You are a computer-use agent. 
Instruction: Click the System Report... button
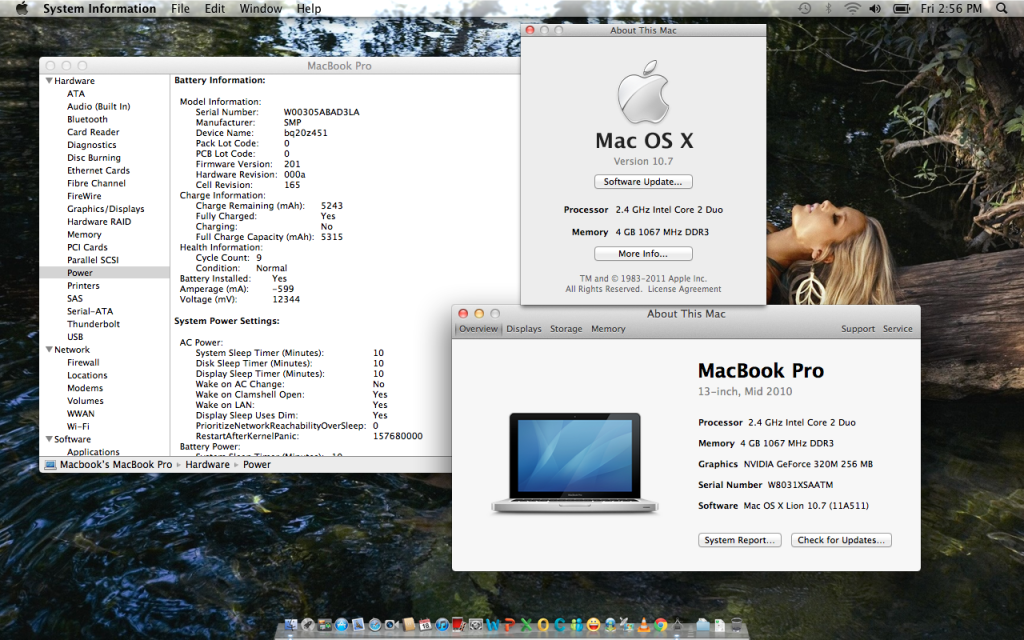click(x=740, y=540)
